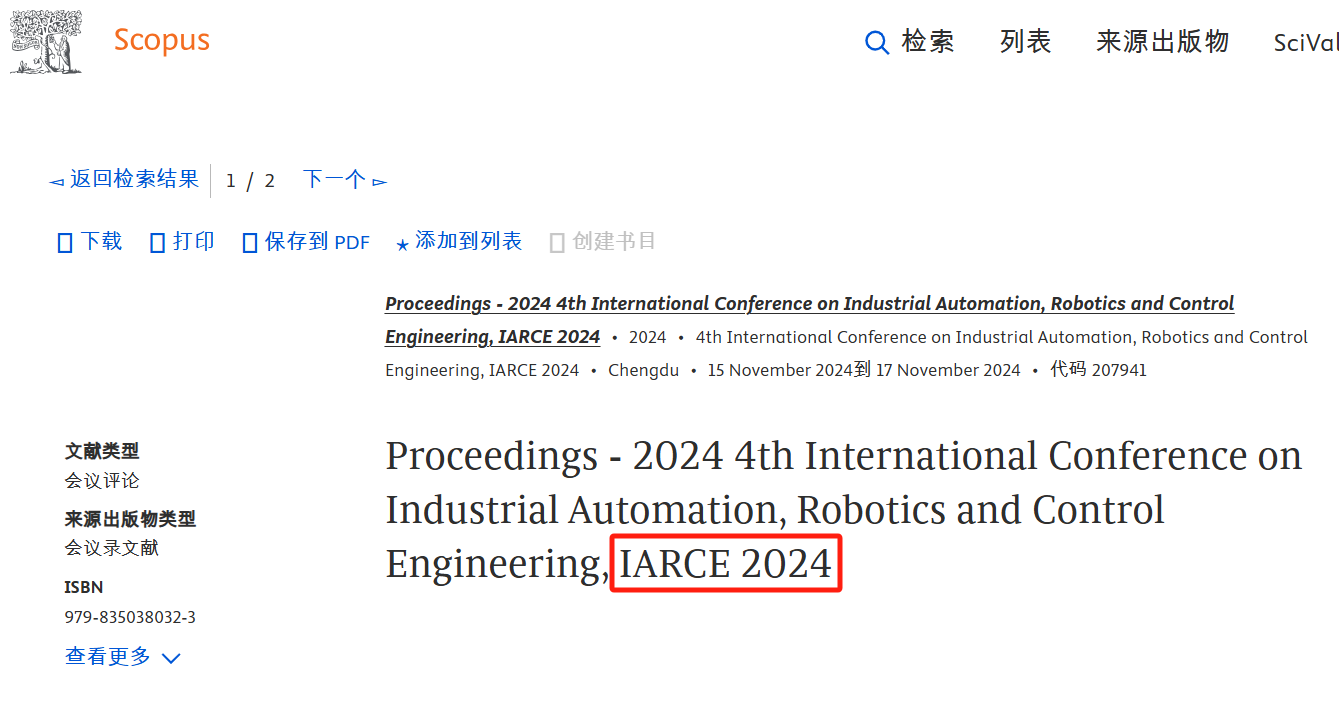
Task: Click the 保存到 PDF icon
Action: (x=250, y=243)
